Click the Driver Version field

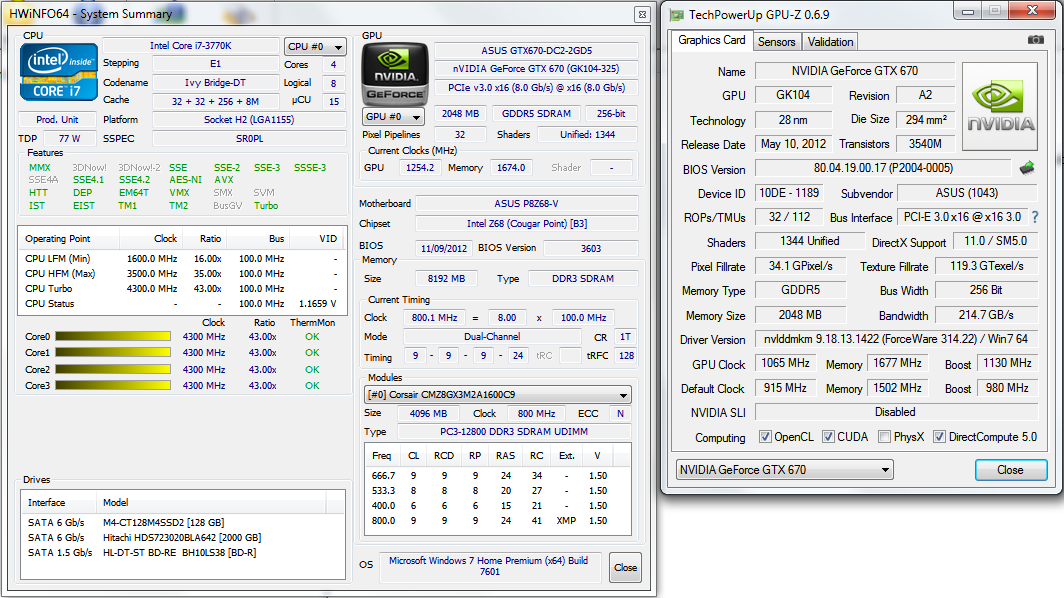coord(896,339)
